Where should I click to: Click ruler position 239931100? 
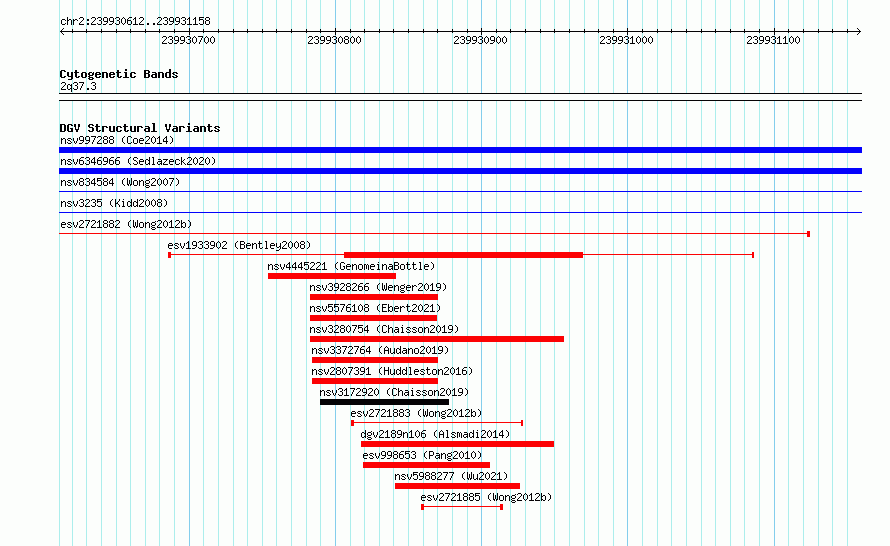pos(773,40)
